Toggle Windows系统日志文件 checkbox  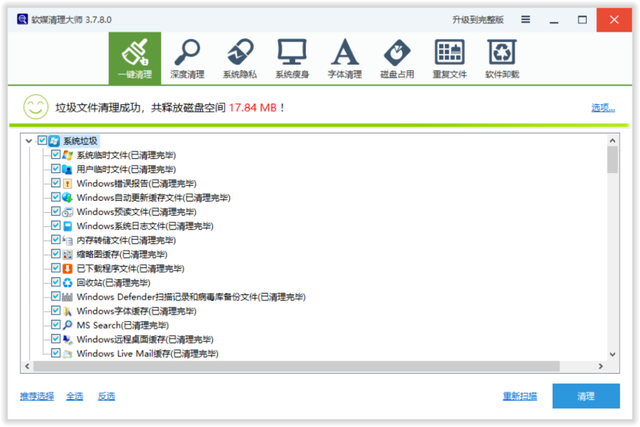click(56, 225)
